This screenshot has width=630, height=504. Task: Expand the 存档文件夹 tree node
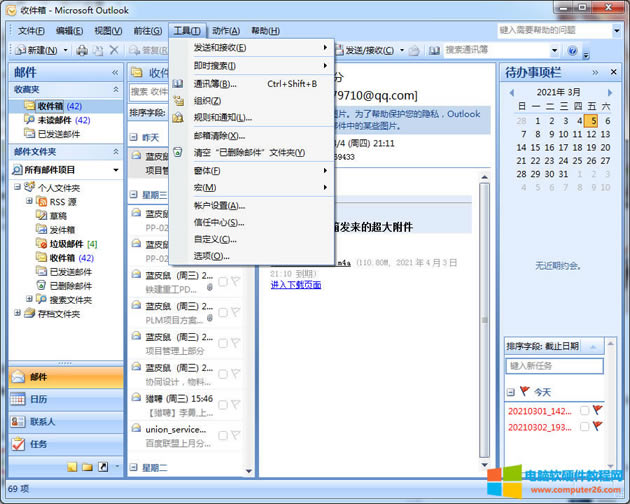17,313
